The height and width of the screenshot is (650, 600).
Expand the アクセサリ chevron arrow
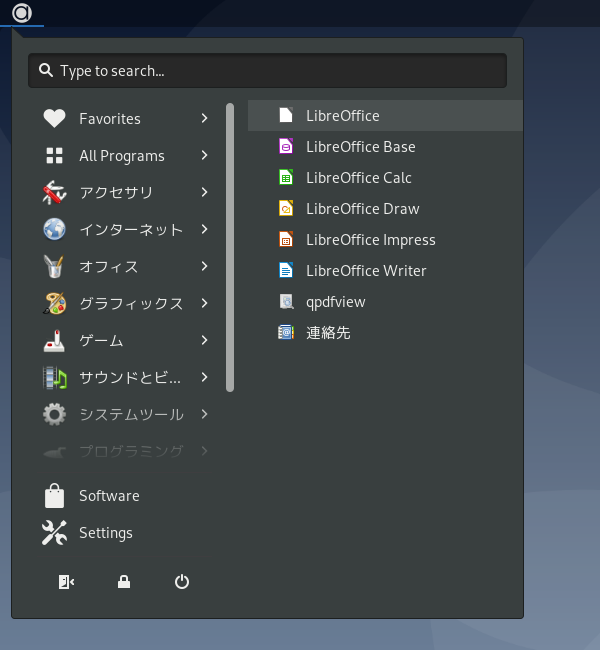pos(204,192)
